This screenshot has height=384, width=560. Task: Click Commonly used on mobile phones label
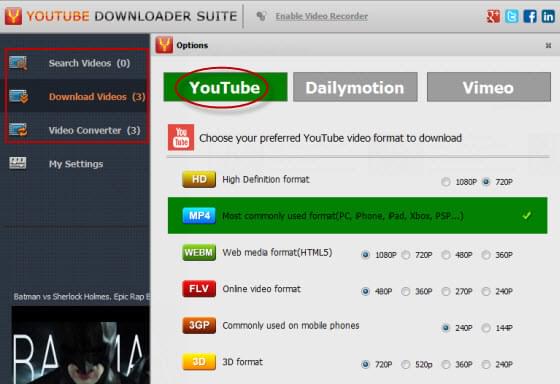291,325
